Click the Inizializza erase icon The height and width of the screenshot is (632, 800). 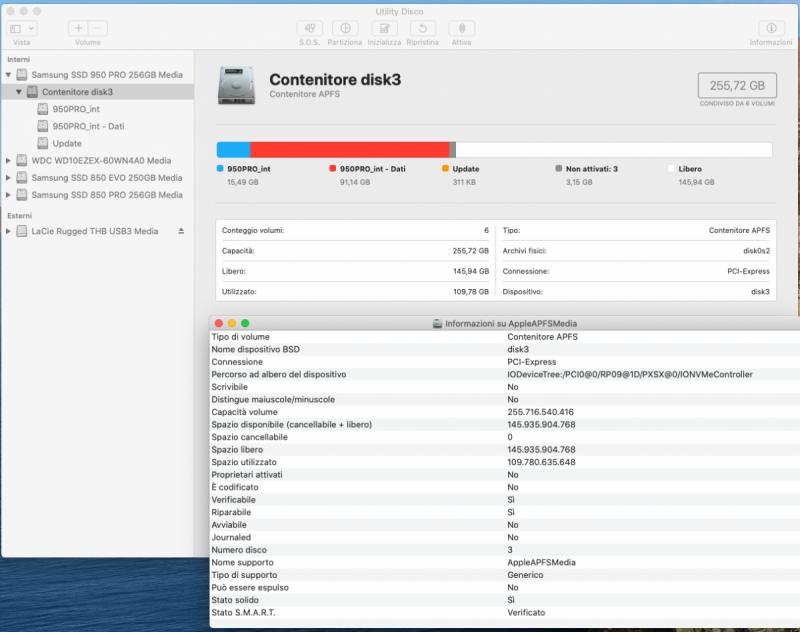[384, 29]
